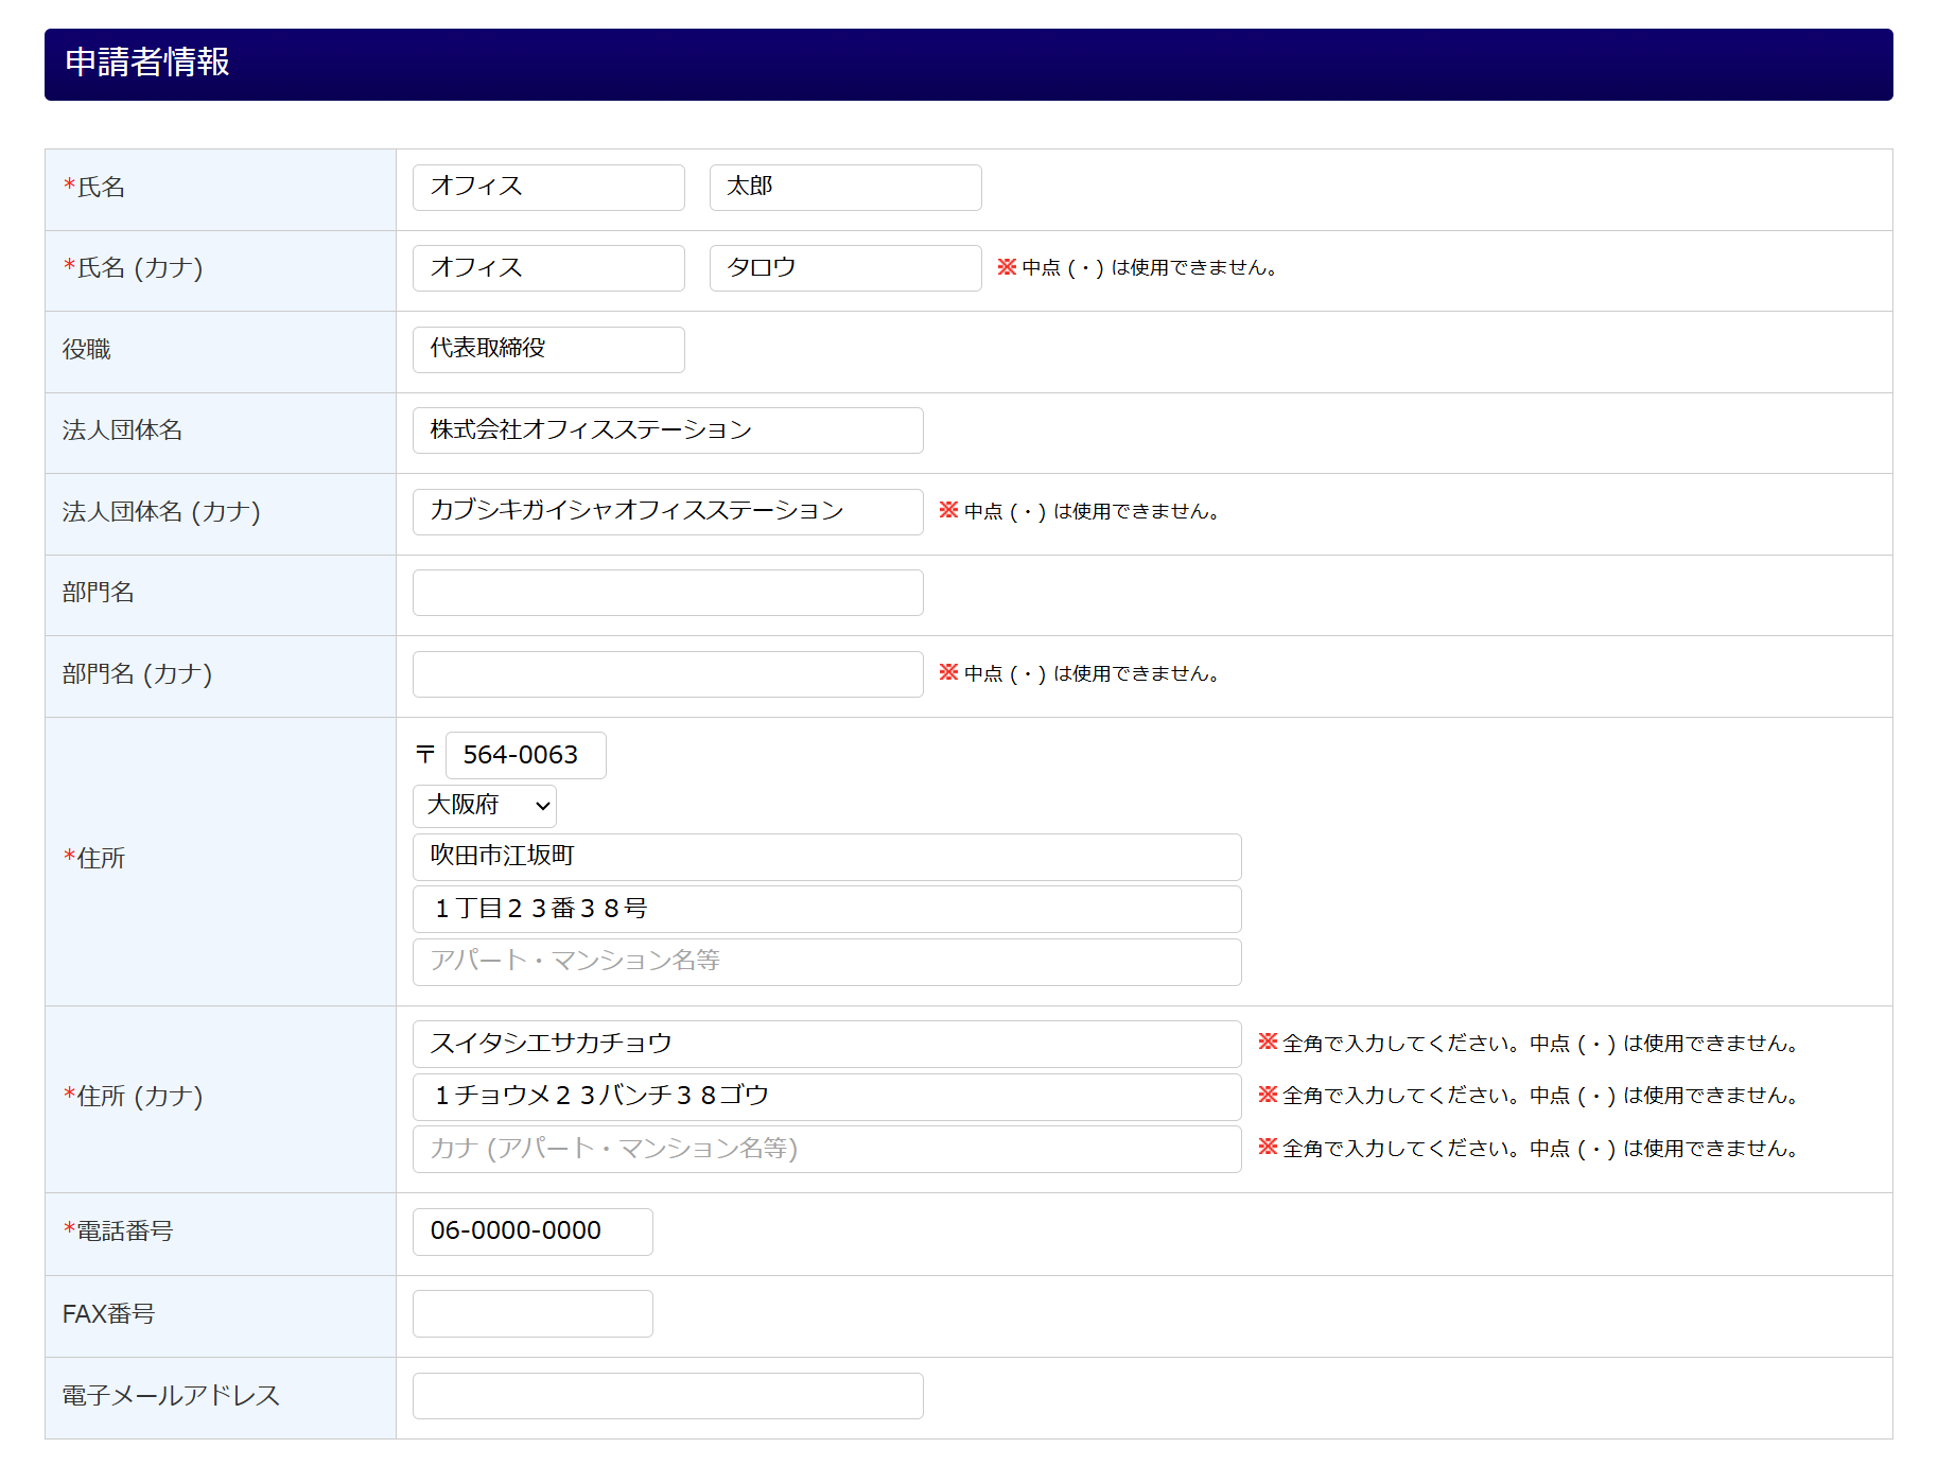This screenshot has height=1465, width=1938.
Task: Click the 法人団体名 field 株式会社オフィスステーション
Action: [x=667, y=430]
